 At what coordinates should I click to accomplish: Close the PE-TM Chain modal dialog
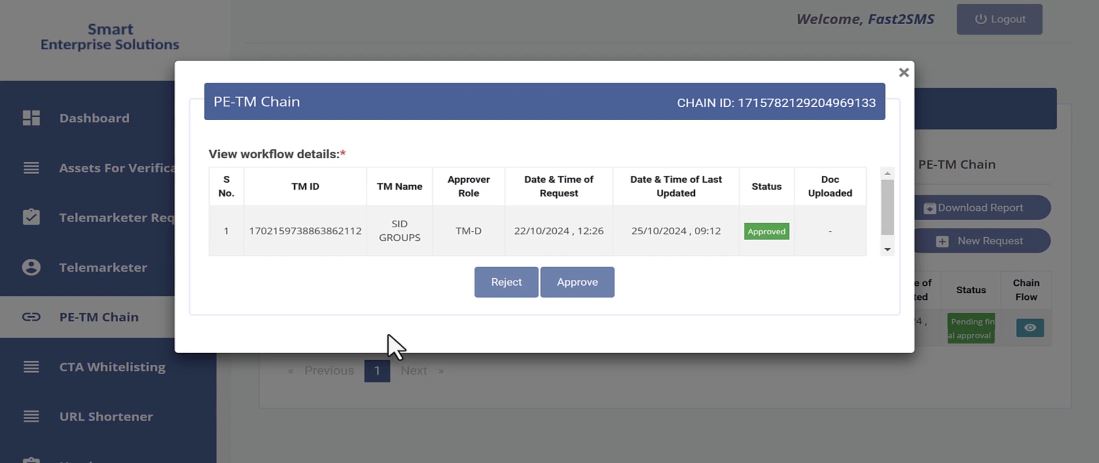(903, 73)
